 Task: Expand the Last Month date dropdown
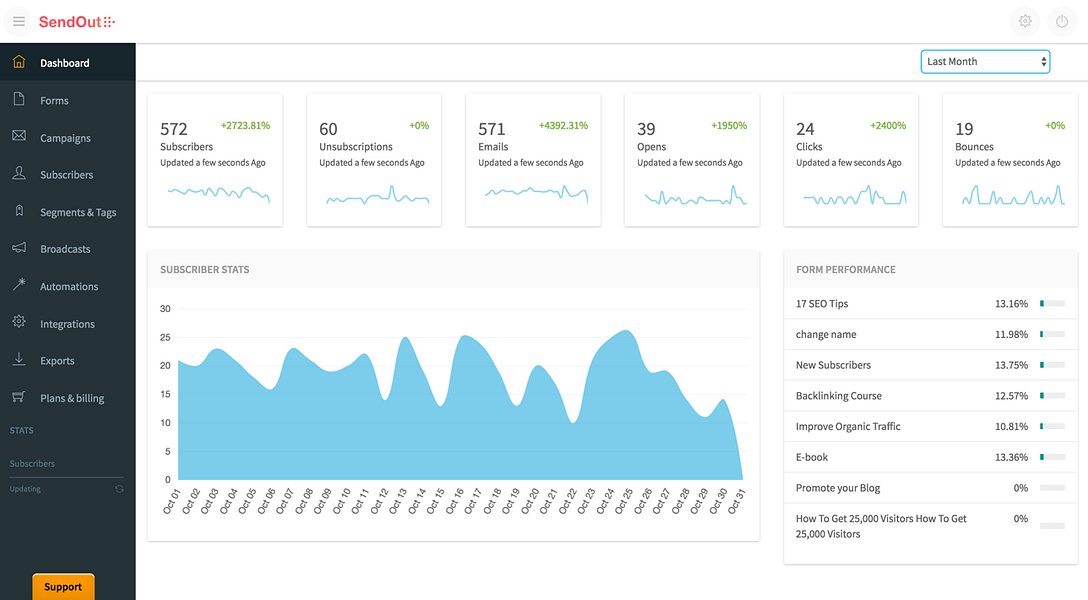[985, 62]
